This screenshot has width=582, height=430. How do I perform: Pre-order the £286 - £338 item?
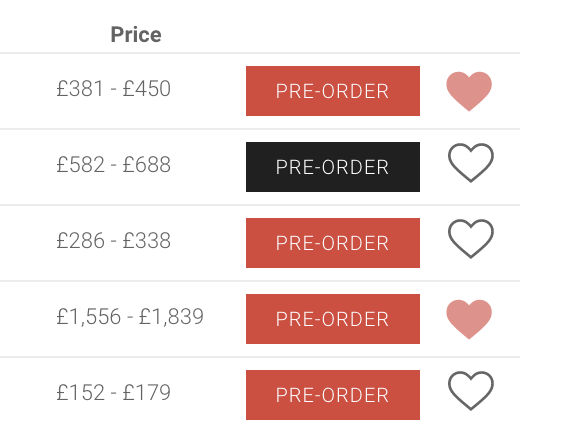click(x=333, y=243)
